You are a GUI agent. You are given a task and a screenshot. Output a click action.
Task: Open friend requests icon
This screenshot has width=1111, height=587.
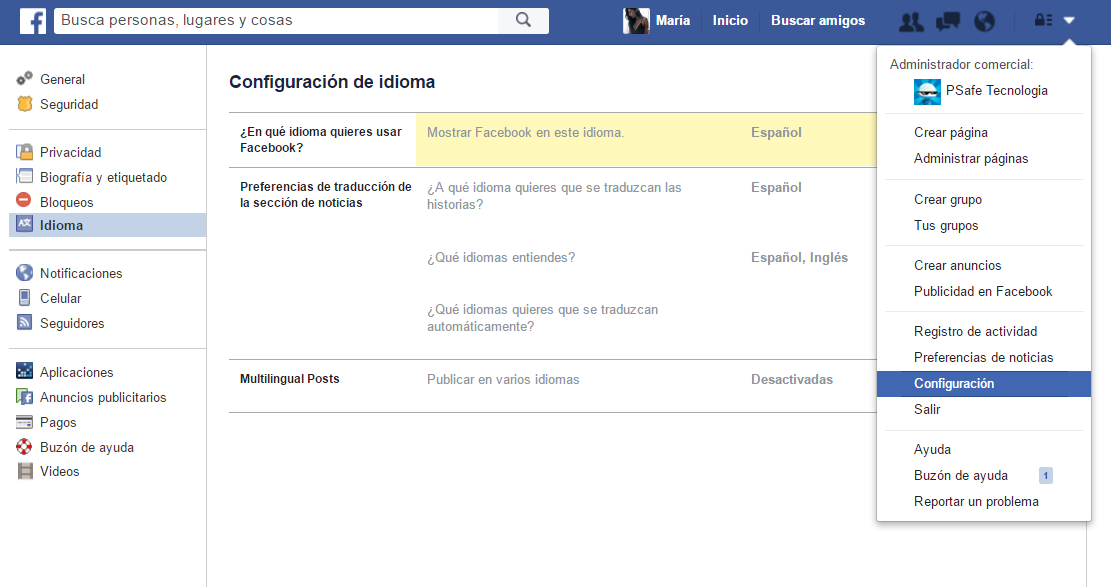[x=911, y=21]
